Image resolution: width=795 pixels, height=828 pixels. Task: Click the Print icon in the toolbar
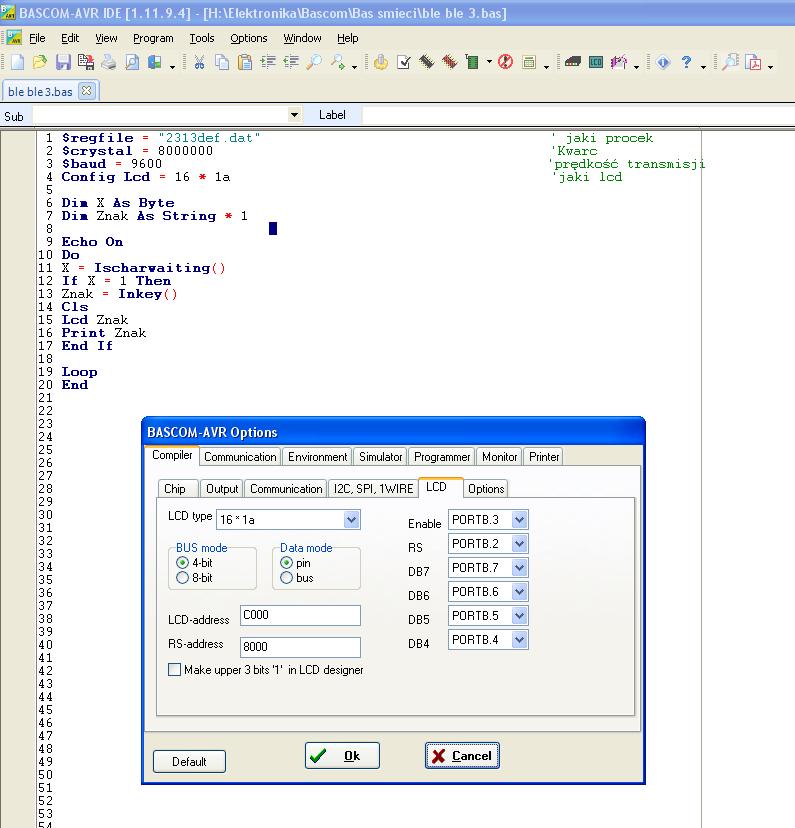(x=108, y=63)
